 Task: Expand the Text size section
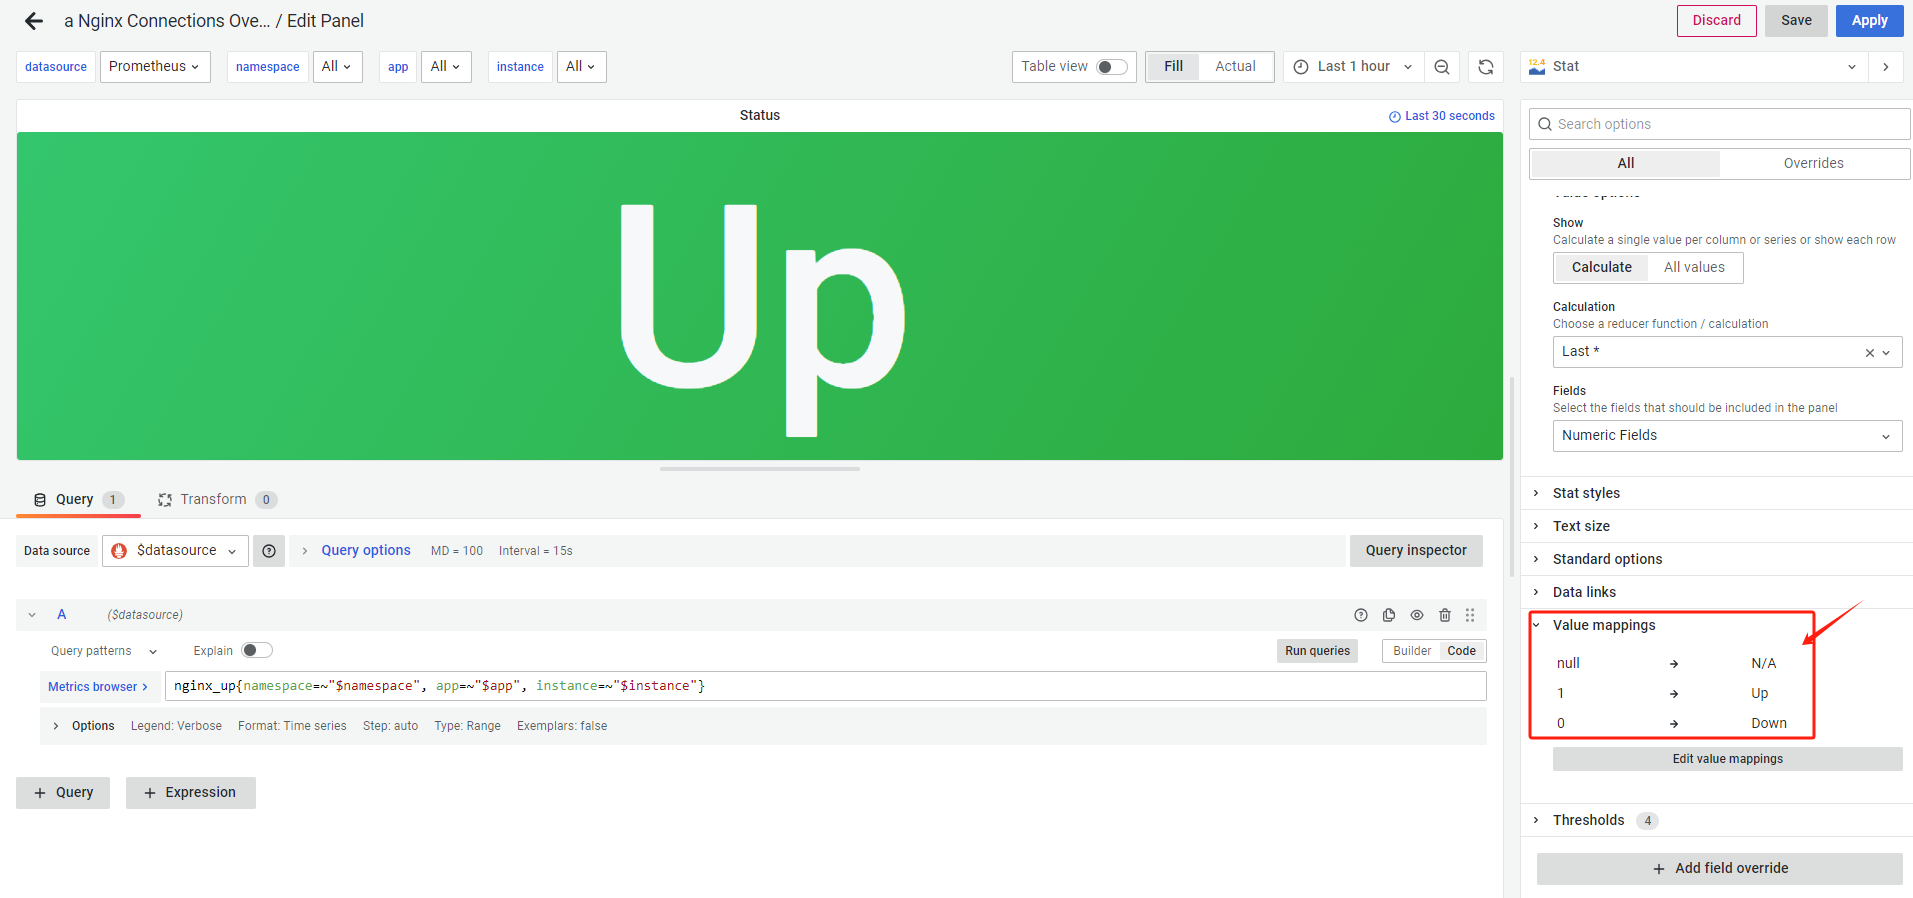coord(1581,526)
